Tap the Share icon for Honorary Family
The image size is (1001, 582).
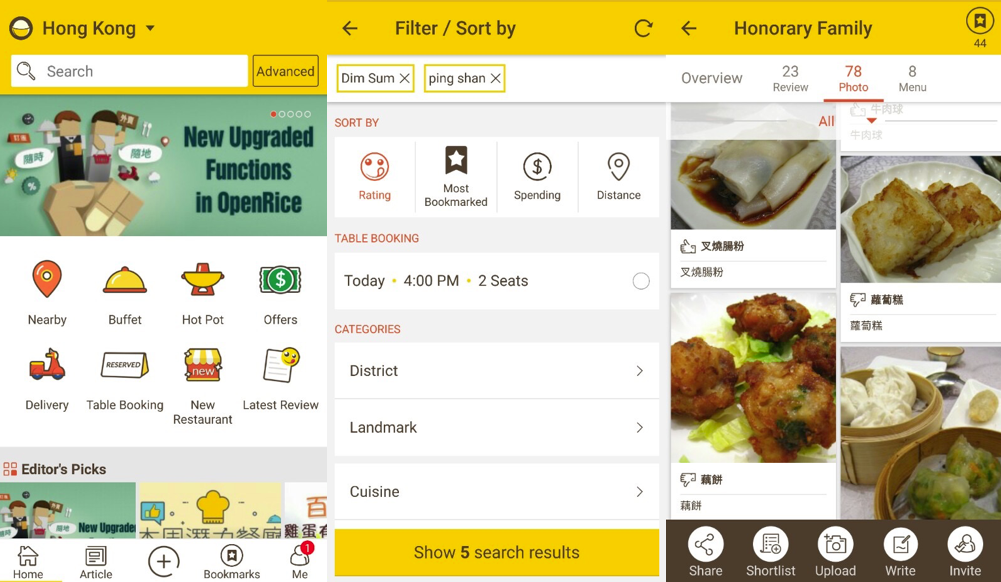[x=705, y=544]
